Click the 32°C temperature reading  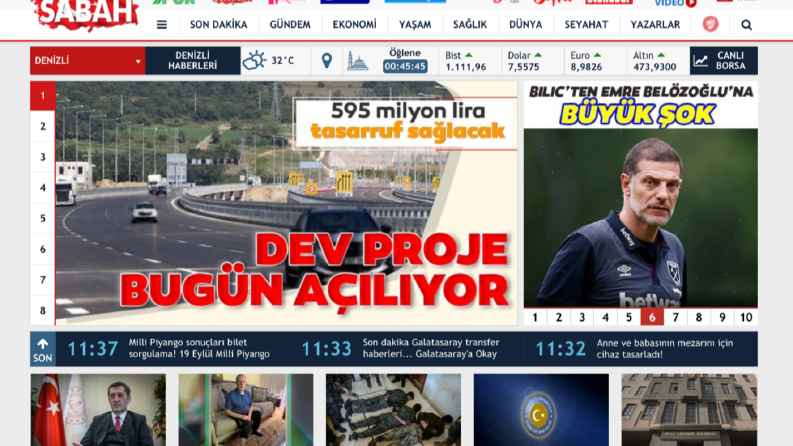click(283, 61)
